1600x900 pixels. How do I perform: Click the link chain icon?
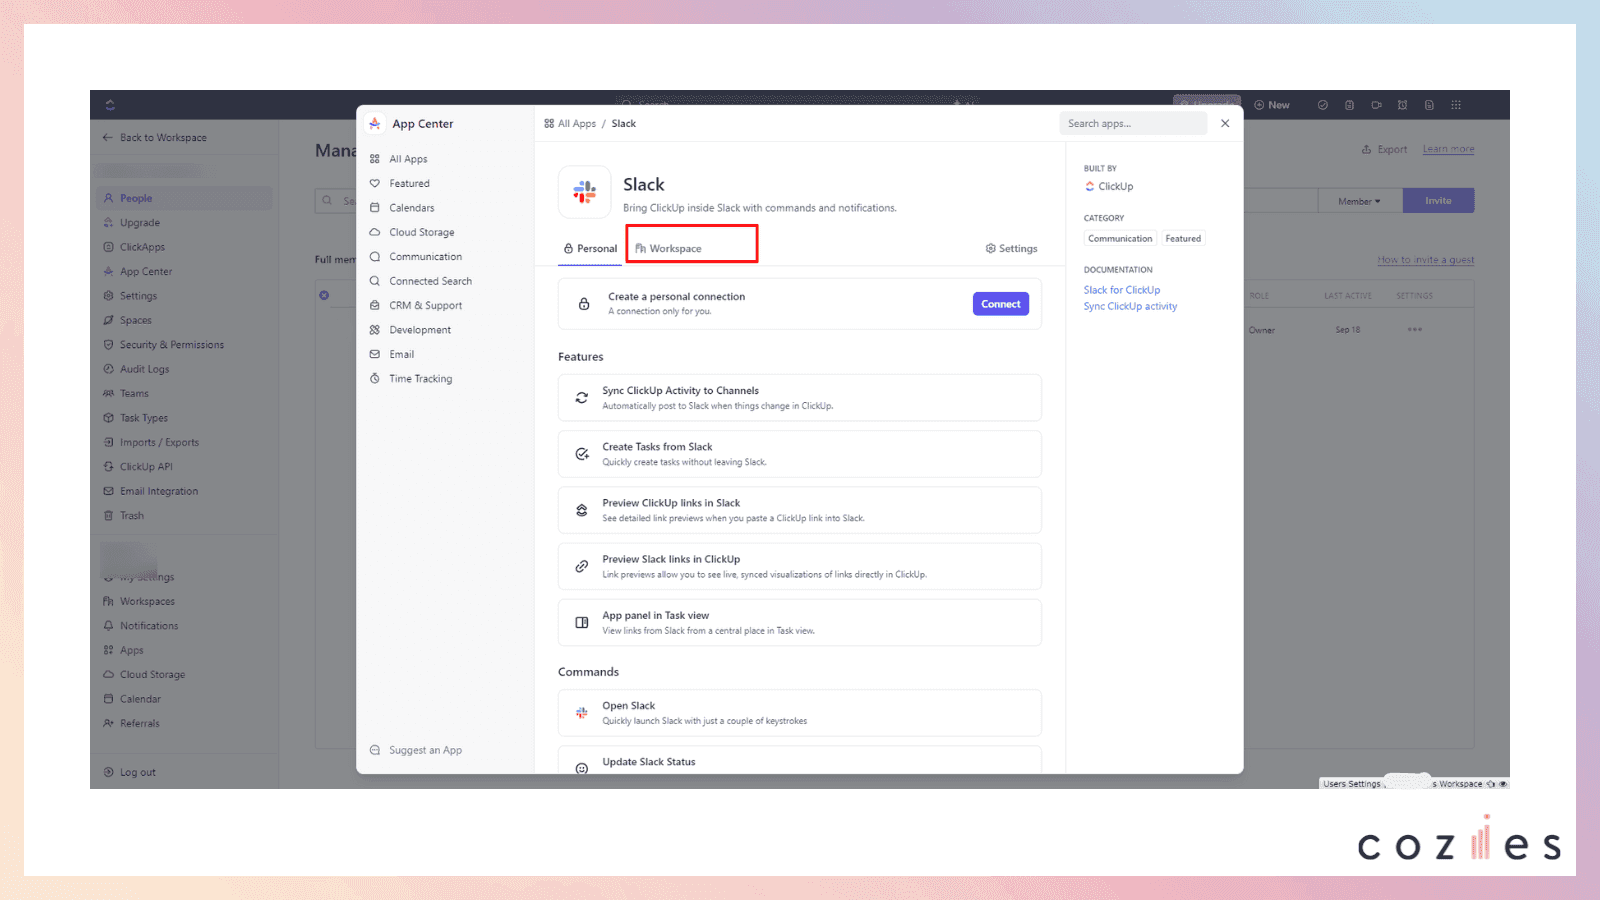pos(582,566)
